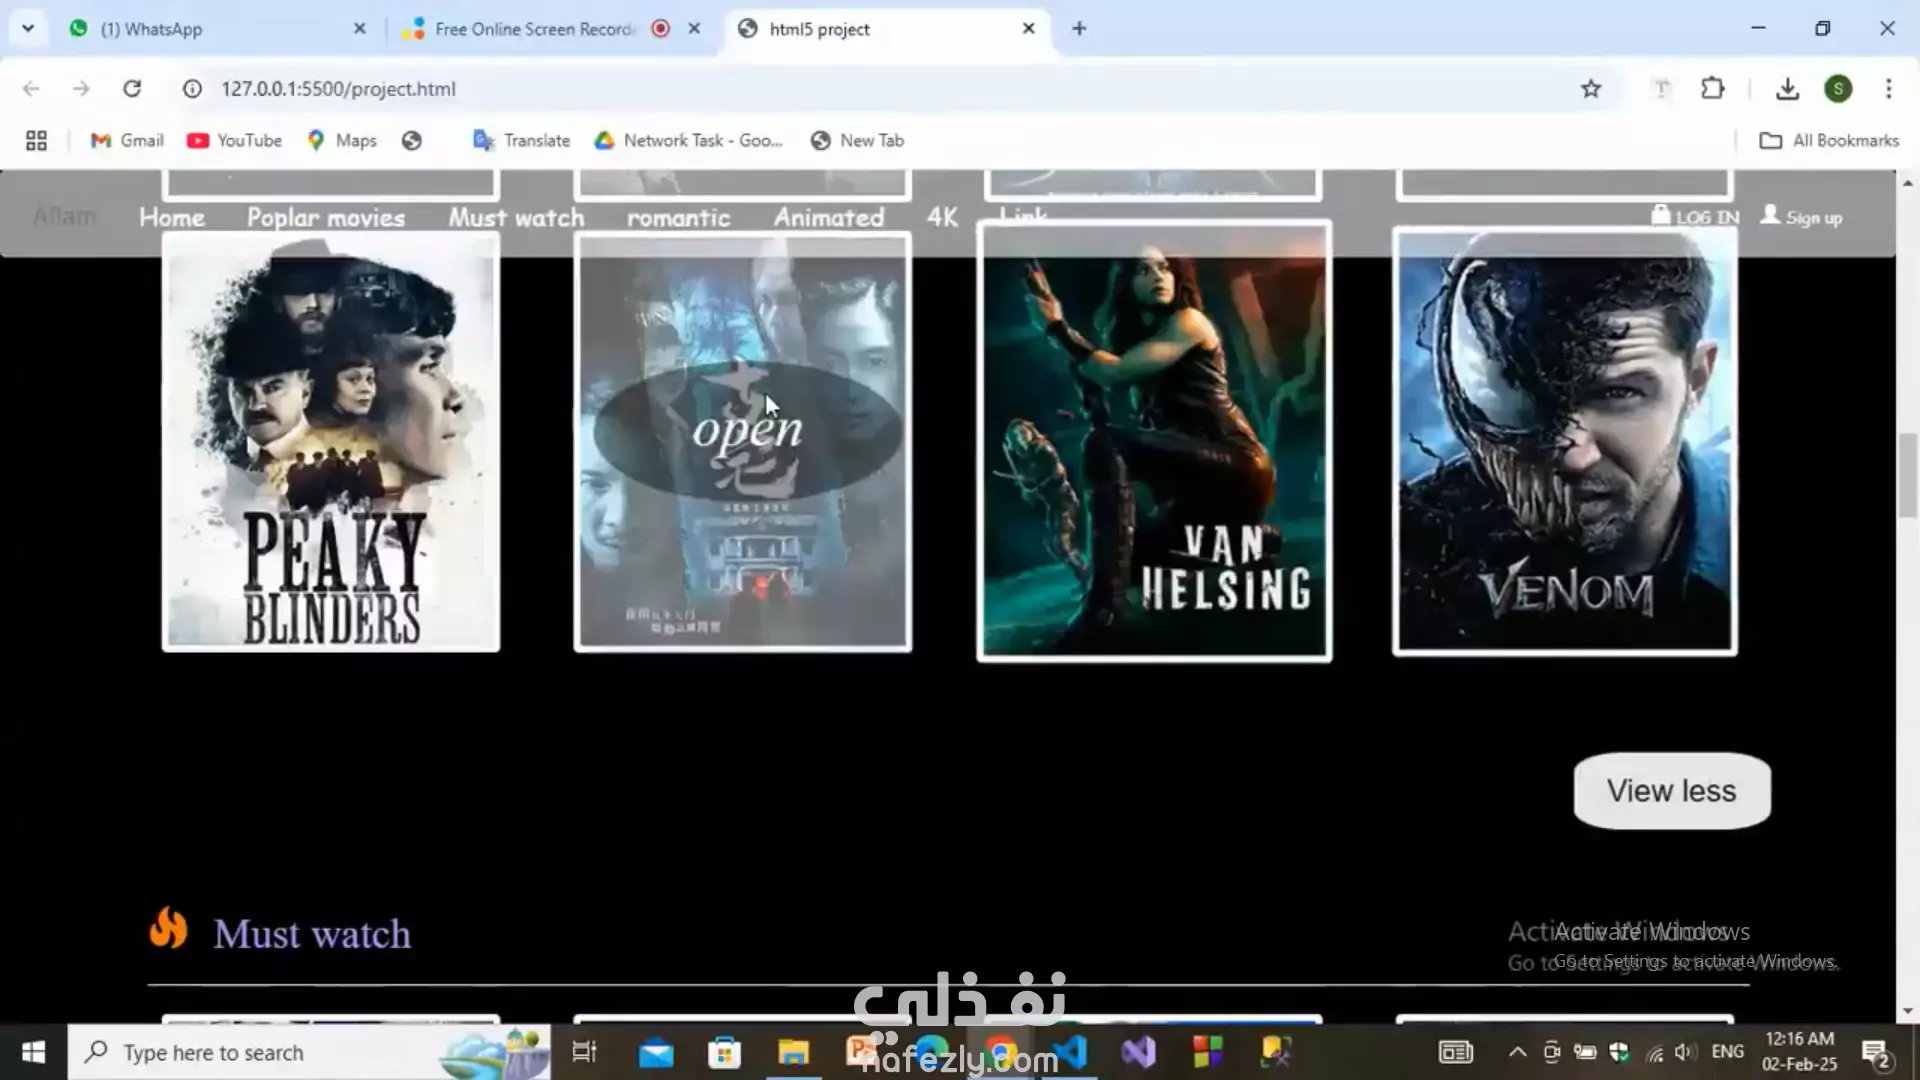Open Chrome three-dot menu
The image size is (1920, 1080).
(x=1889, y=89)
